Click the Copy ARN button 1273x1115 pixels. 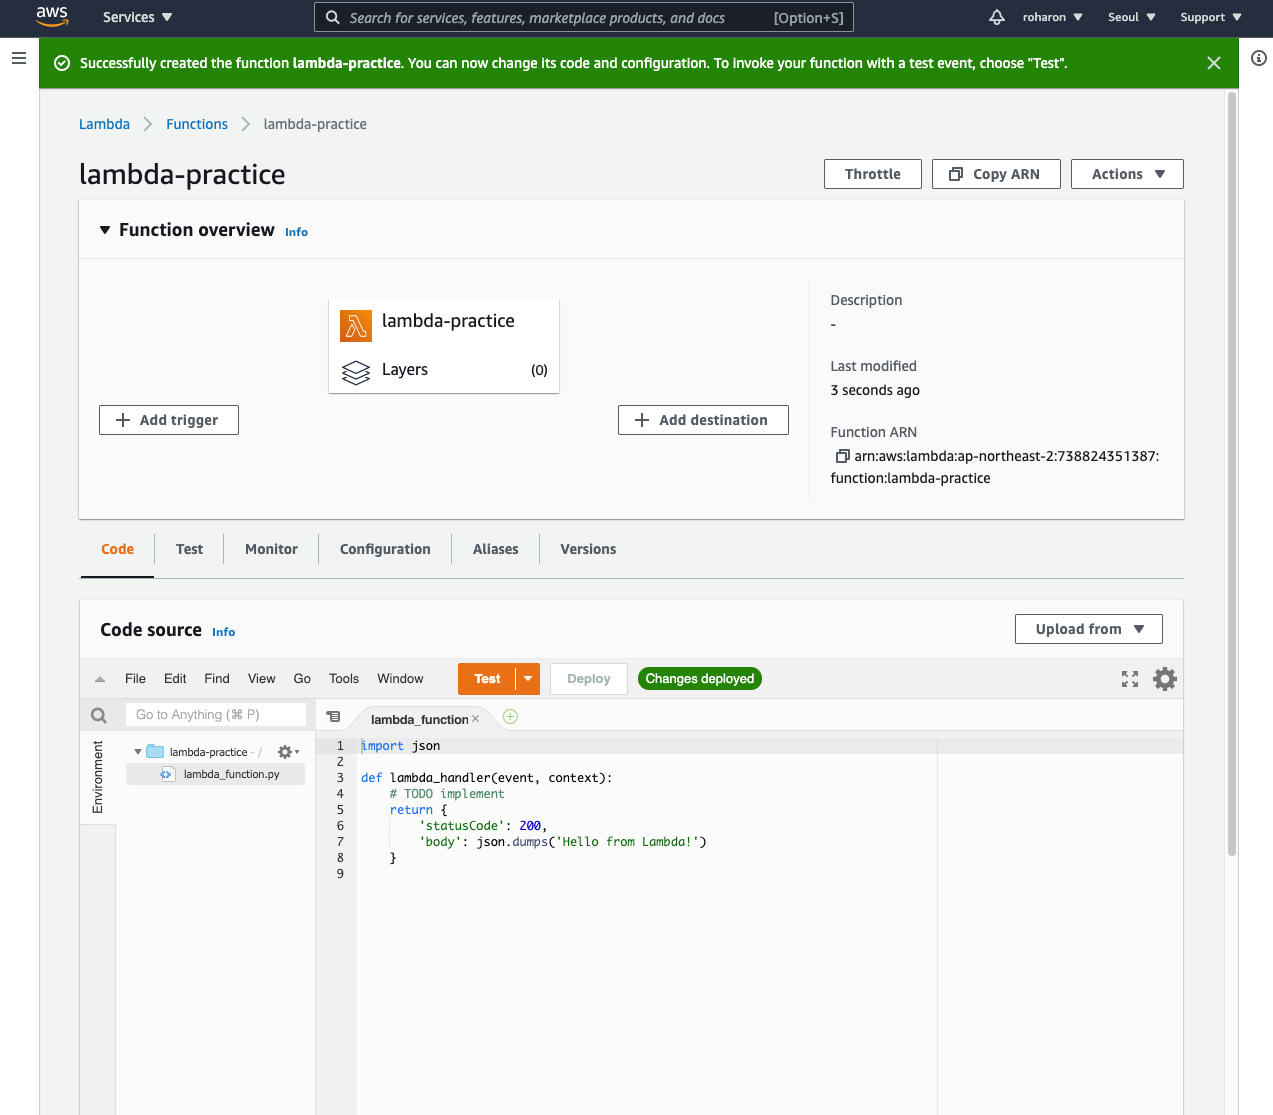996,174
